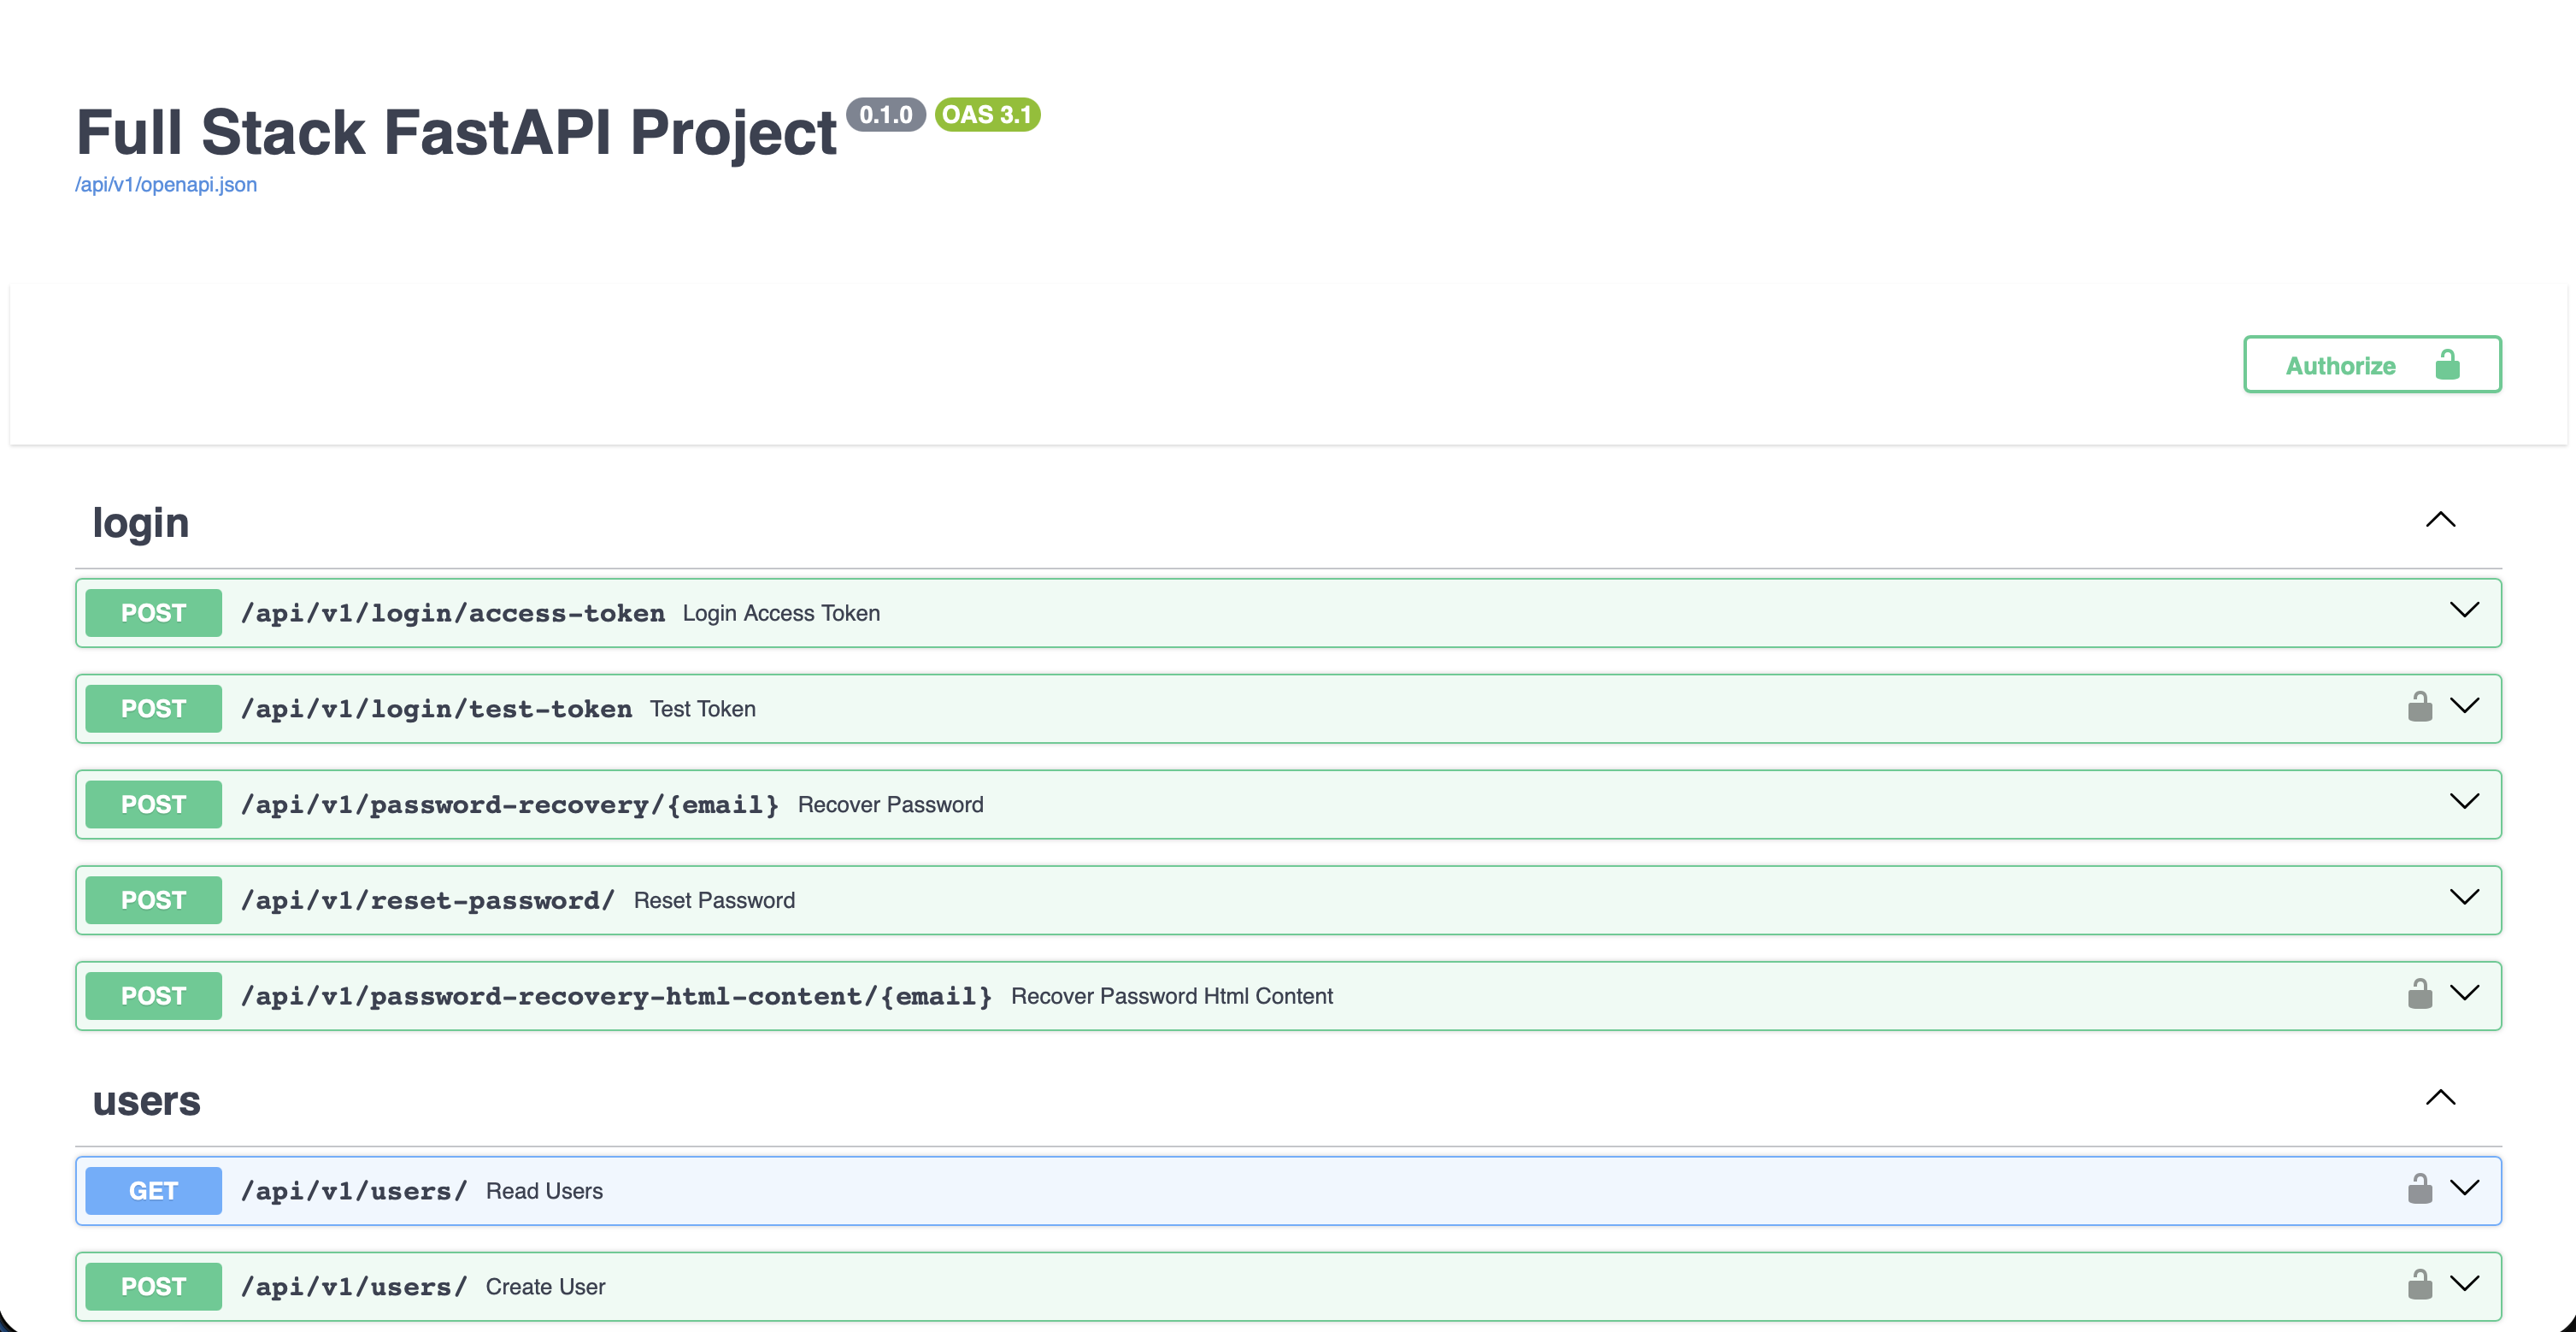Click the GET badge for Read Users
The height and width of the screenshot is (1332, 2576).
153,1192
